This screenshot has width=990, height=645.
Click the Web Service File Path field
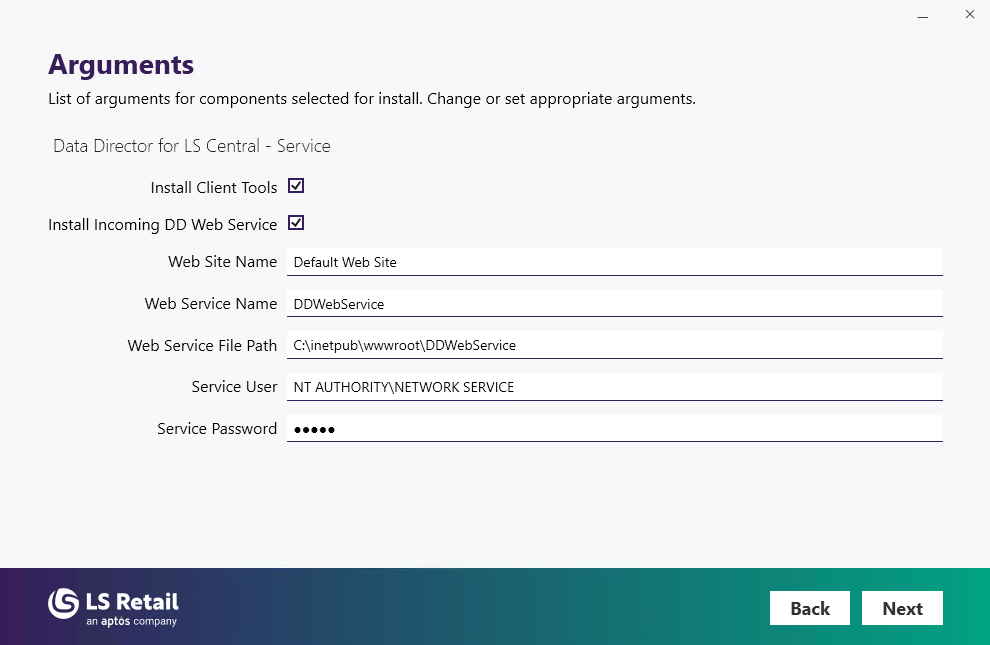[614, 345]
